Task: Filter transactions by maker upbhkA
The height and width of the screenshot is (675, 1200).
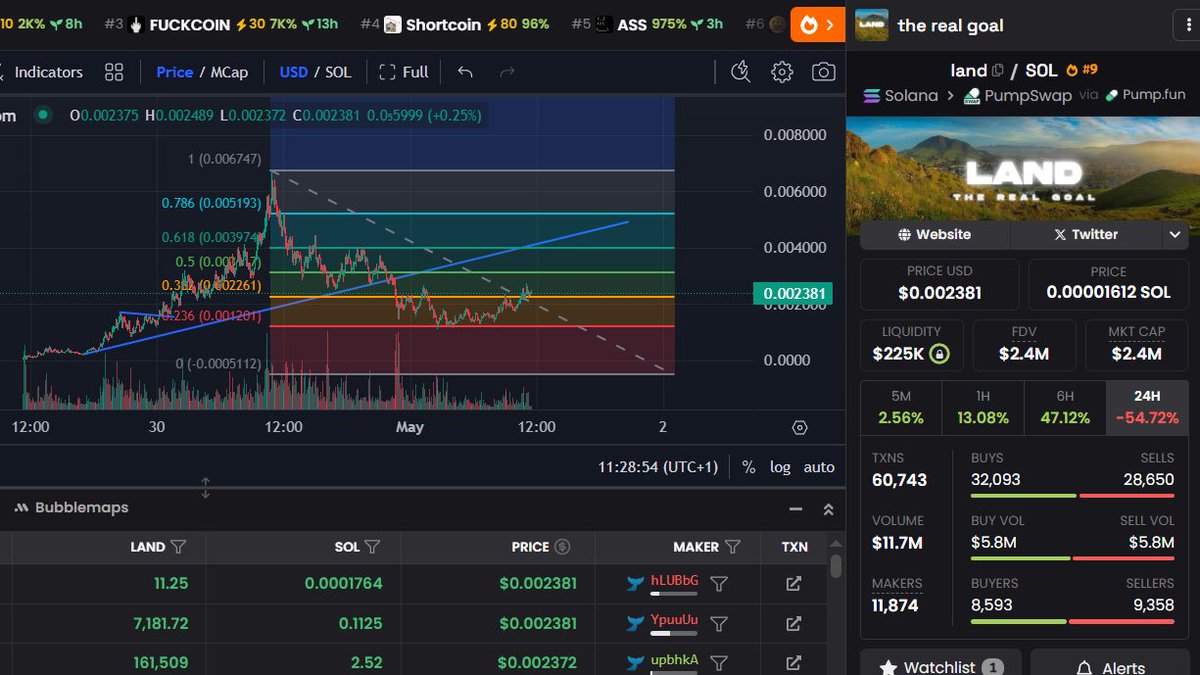Action: pyautogui.click(x=718, y=662)
